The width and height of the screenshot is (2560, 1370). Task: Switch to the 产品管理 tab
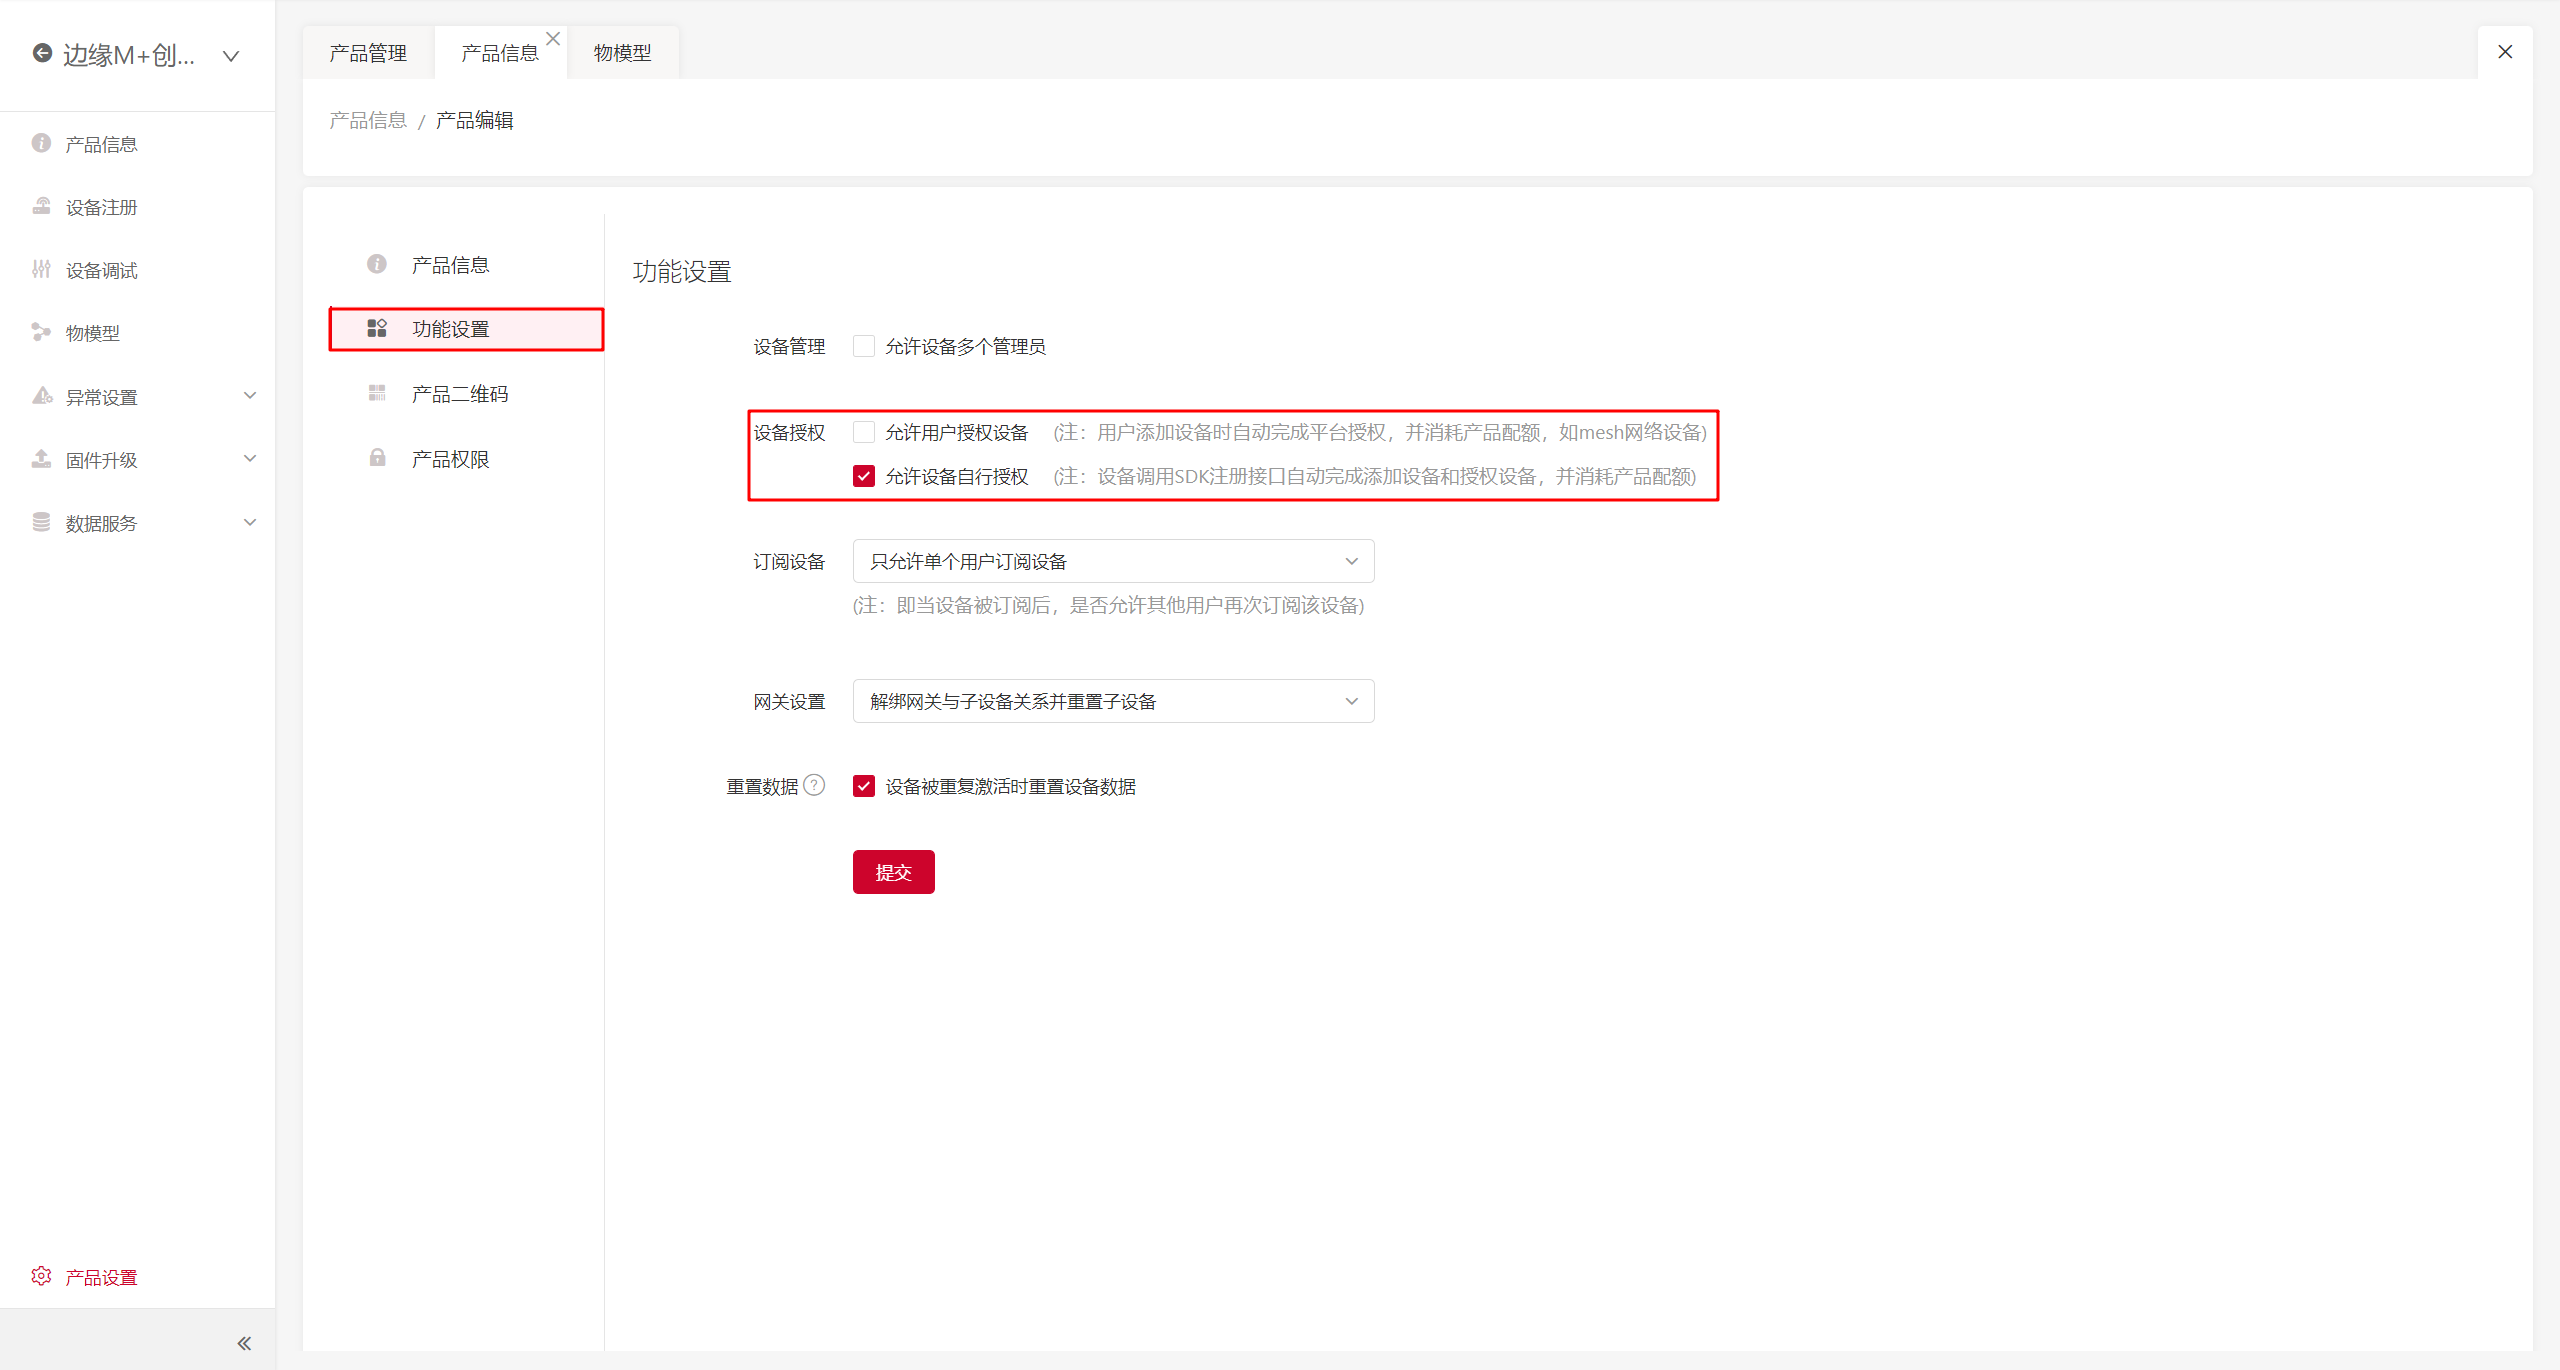tap(368, 53)
